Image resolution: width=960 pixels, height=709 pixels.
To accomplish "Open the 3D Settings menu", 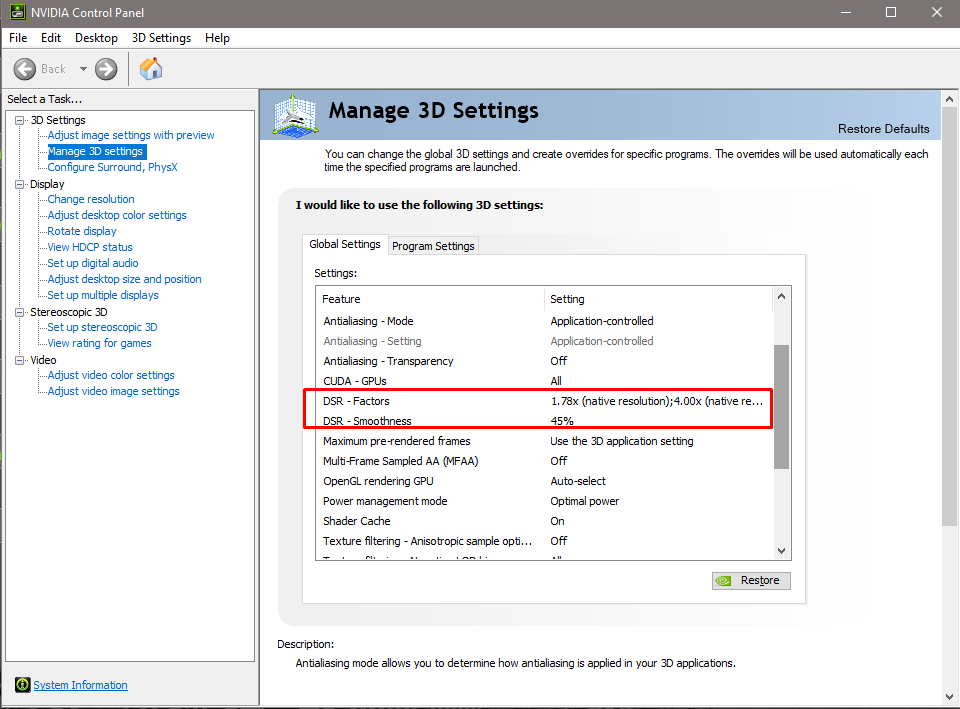I will click(x=161, y=38).
